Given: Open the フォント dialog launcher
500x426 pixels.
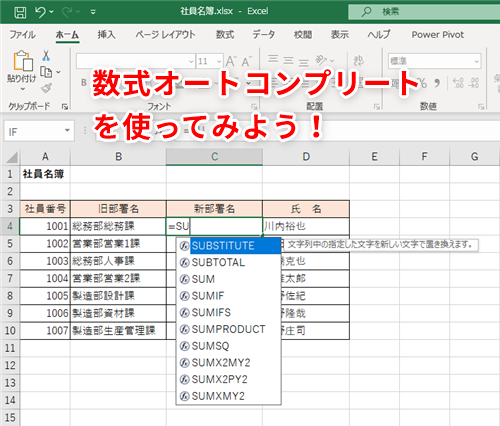Looking at the screenshot, I should [254, 107].
